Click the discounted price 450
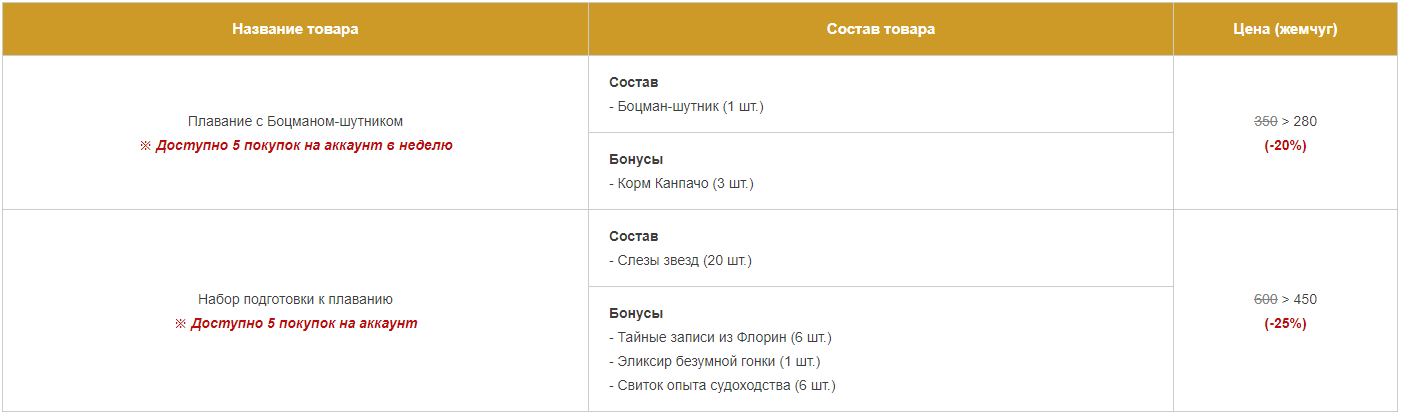Screen dimensions: 1401x415 point(1305,299)
